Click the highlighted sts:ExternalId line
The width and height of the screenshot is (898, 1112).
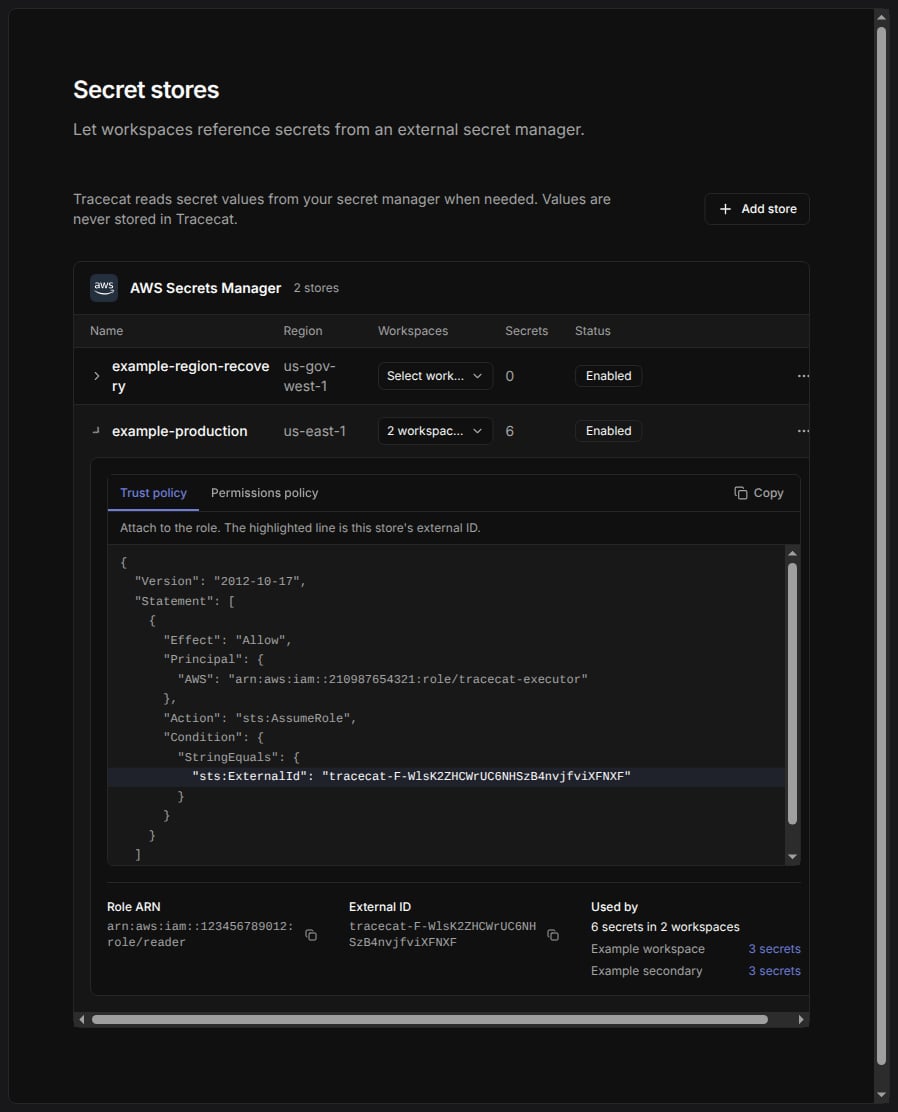coord(446,777)
